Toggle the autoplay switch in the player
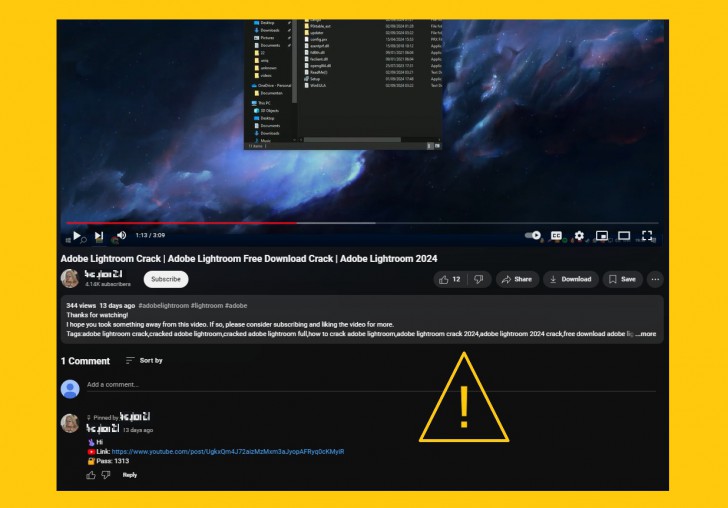Screen dimensions: 728x508 pyautogui.click(x=533, y=235)
